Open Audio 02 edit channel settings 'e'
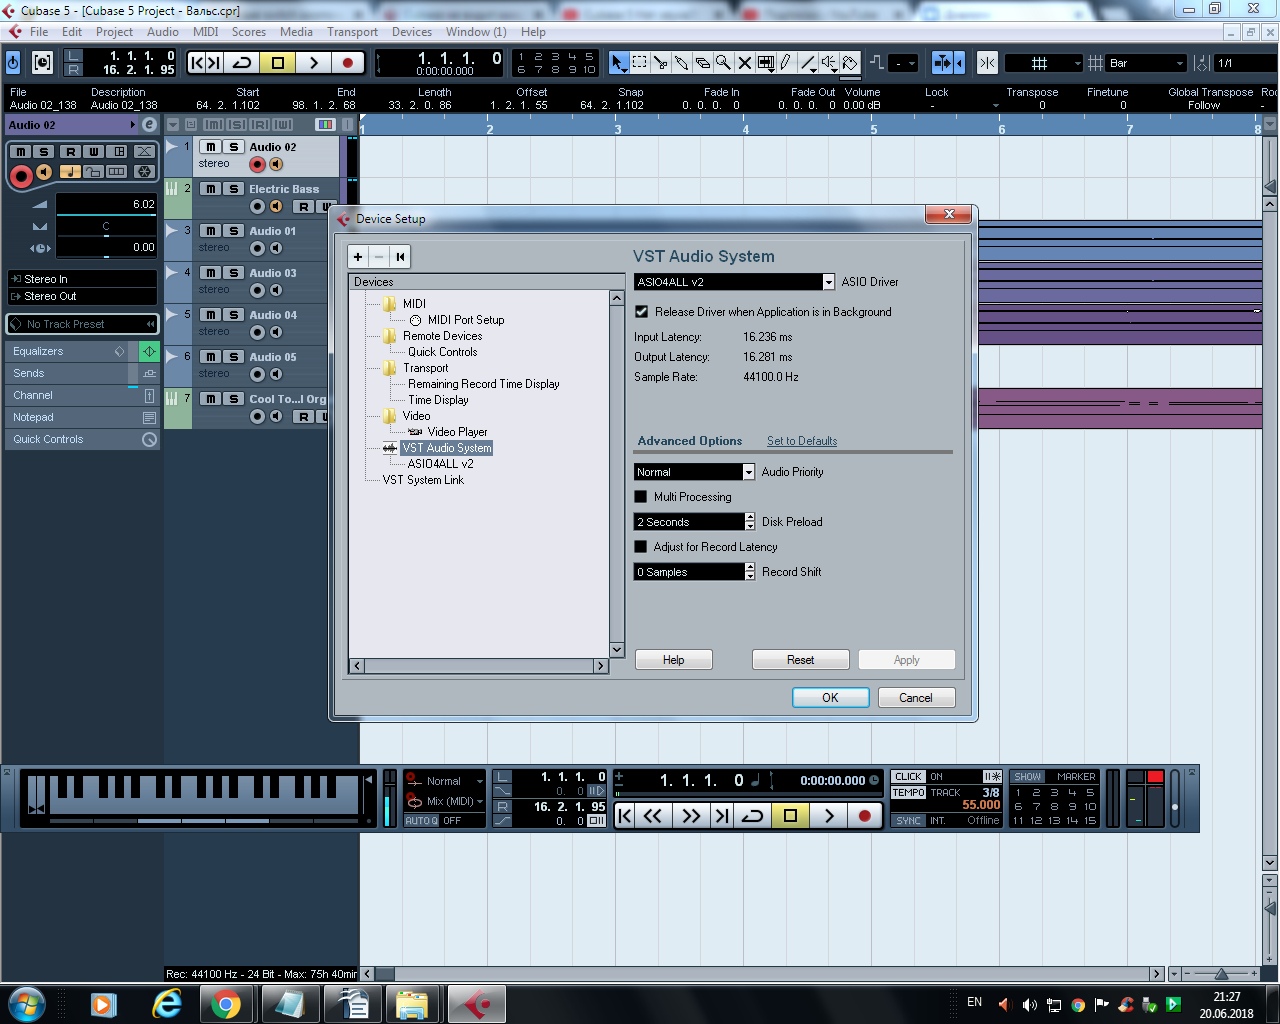The height and width of the screenshot is (1024, 1280). [149, 125]
